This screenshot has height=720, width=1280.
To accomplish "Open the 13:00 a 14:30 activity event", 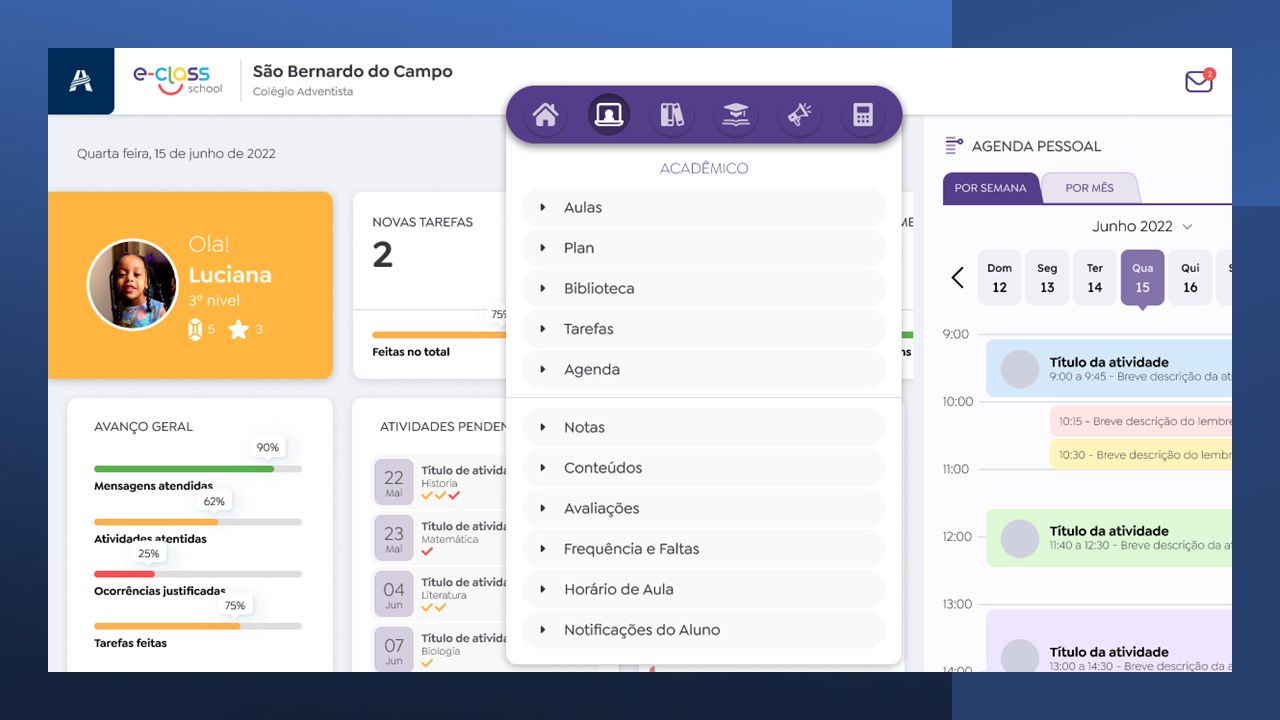I will 1109,641.
